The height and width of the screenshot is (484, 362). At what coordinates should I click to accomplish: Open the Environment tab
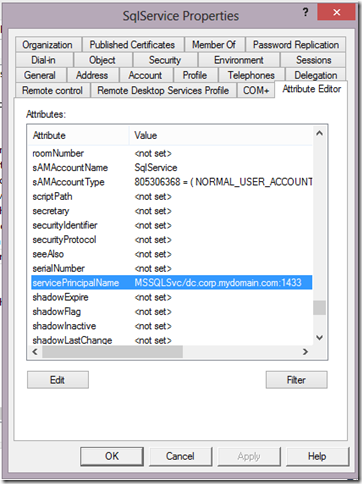tap(239, 60)
